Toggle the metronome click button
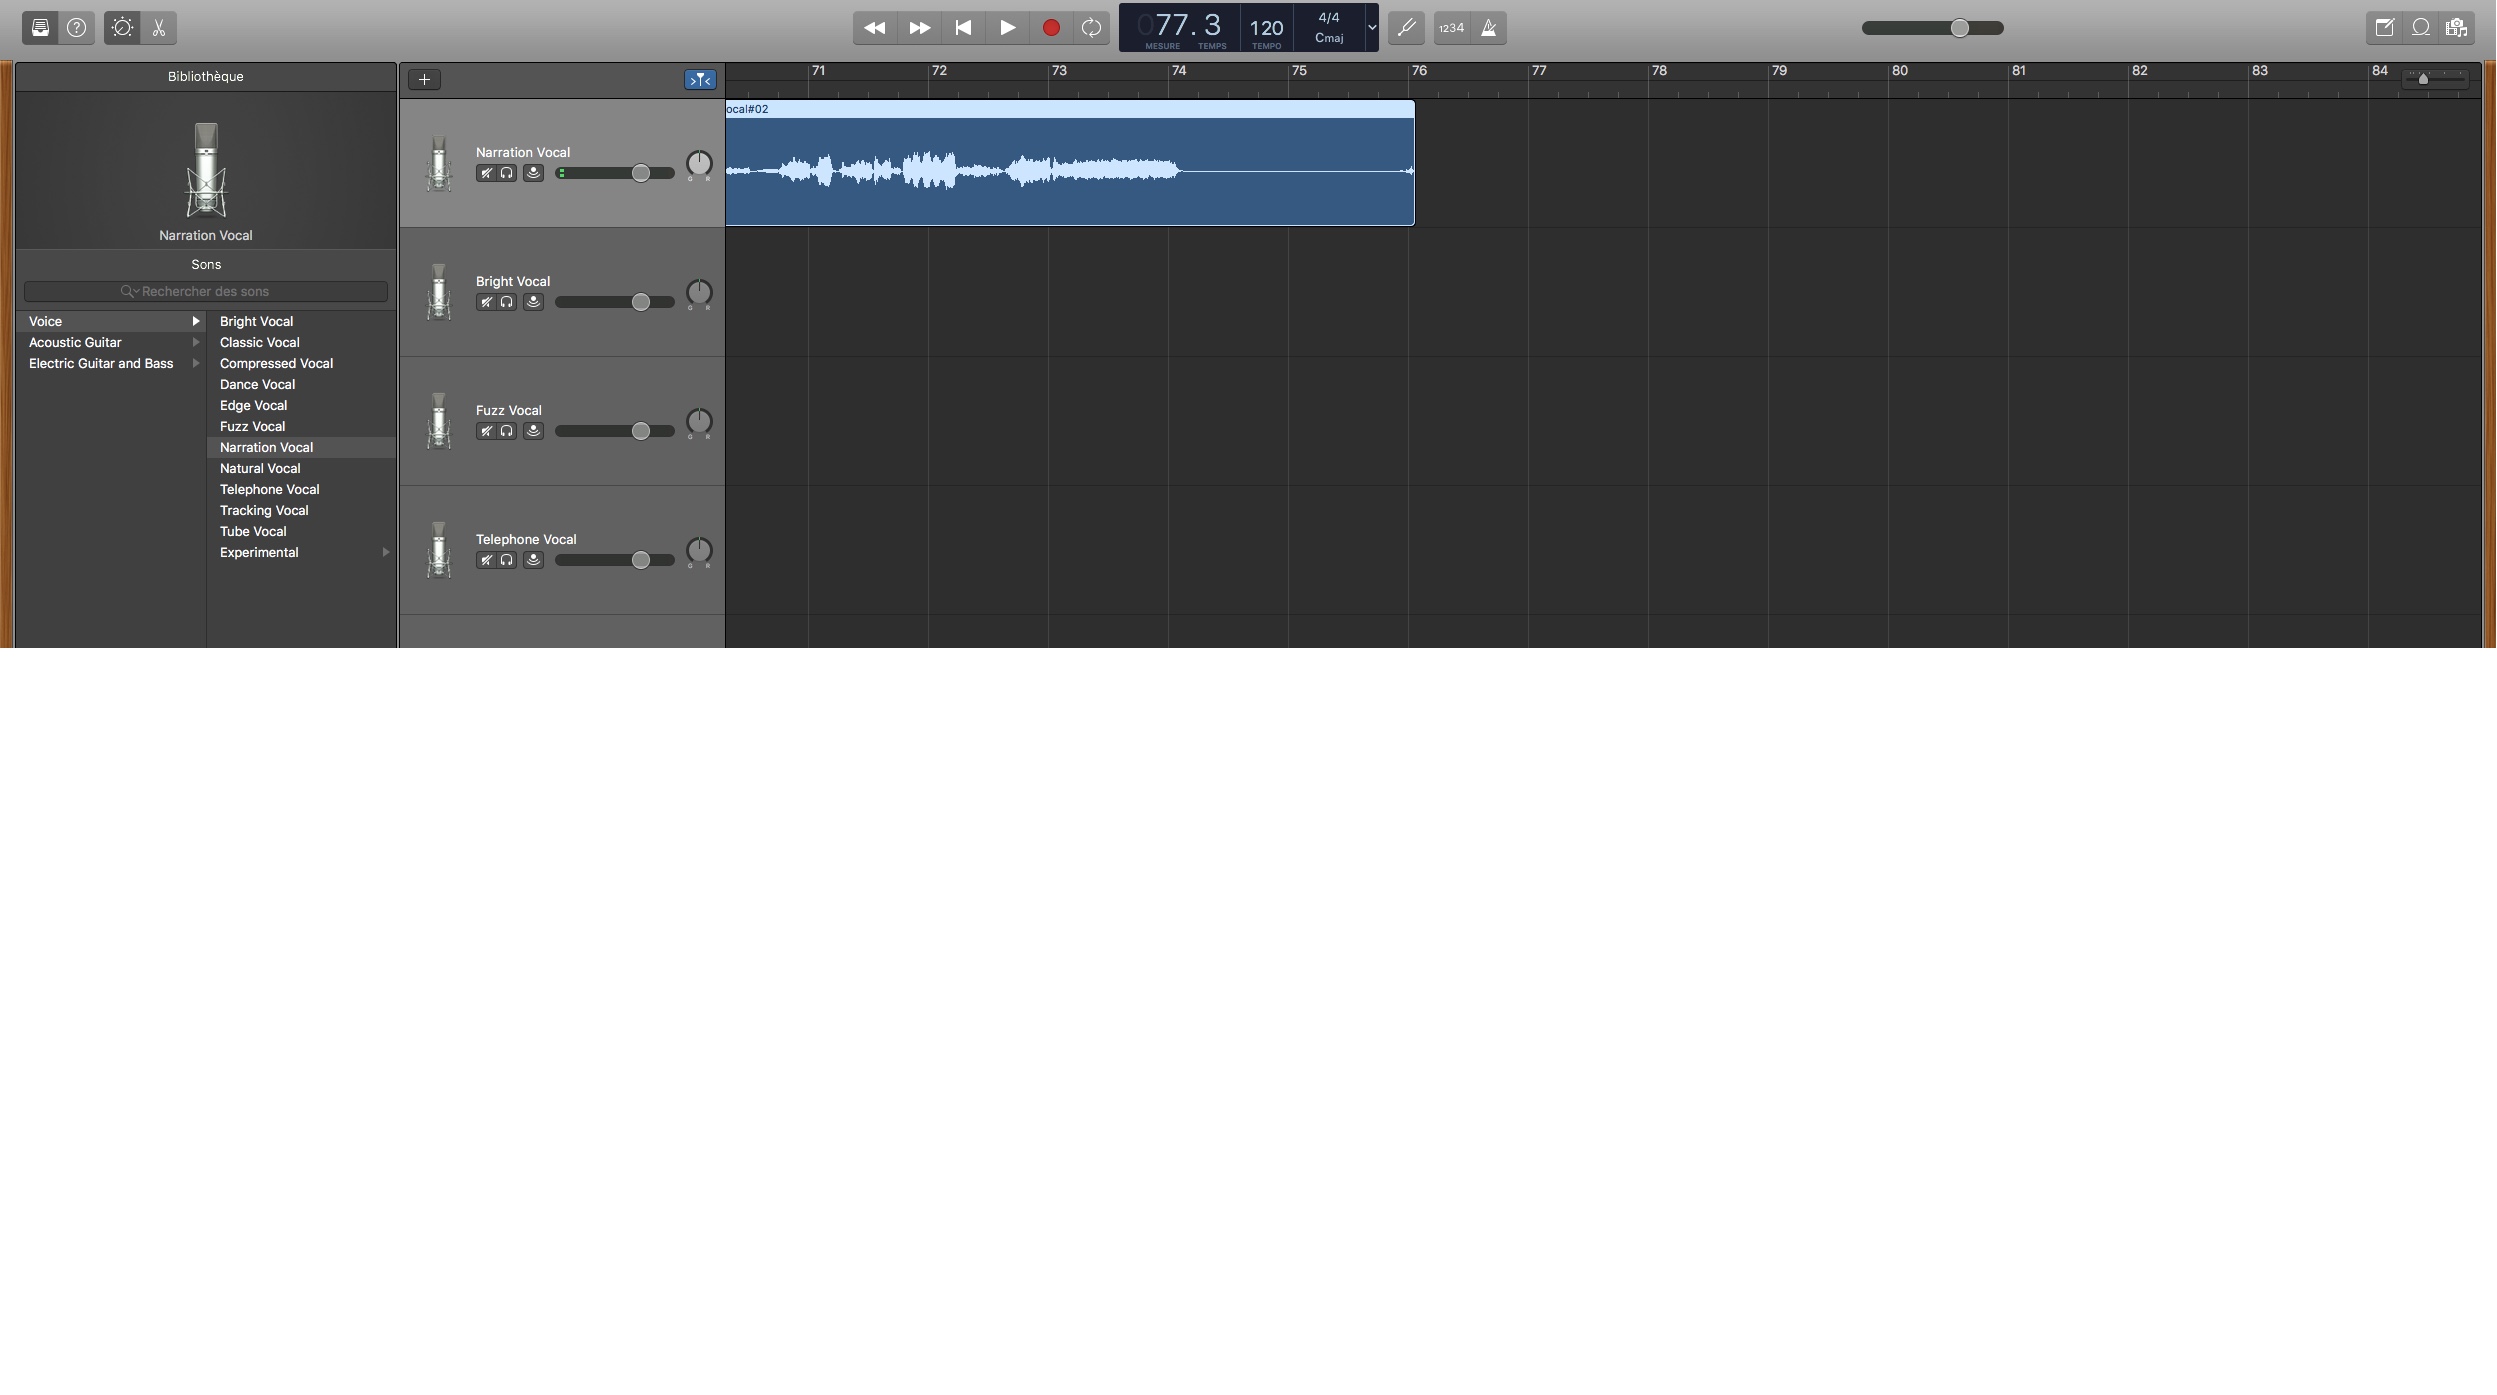2497x1395 pixels. [1489, 28]
